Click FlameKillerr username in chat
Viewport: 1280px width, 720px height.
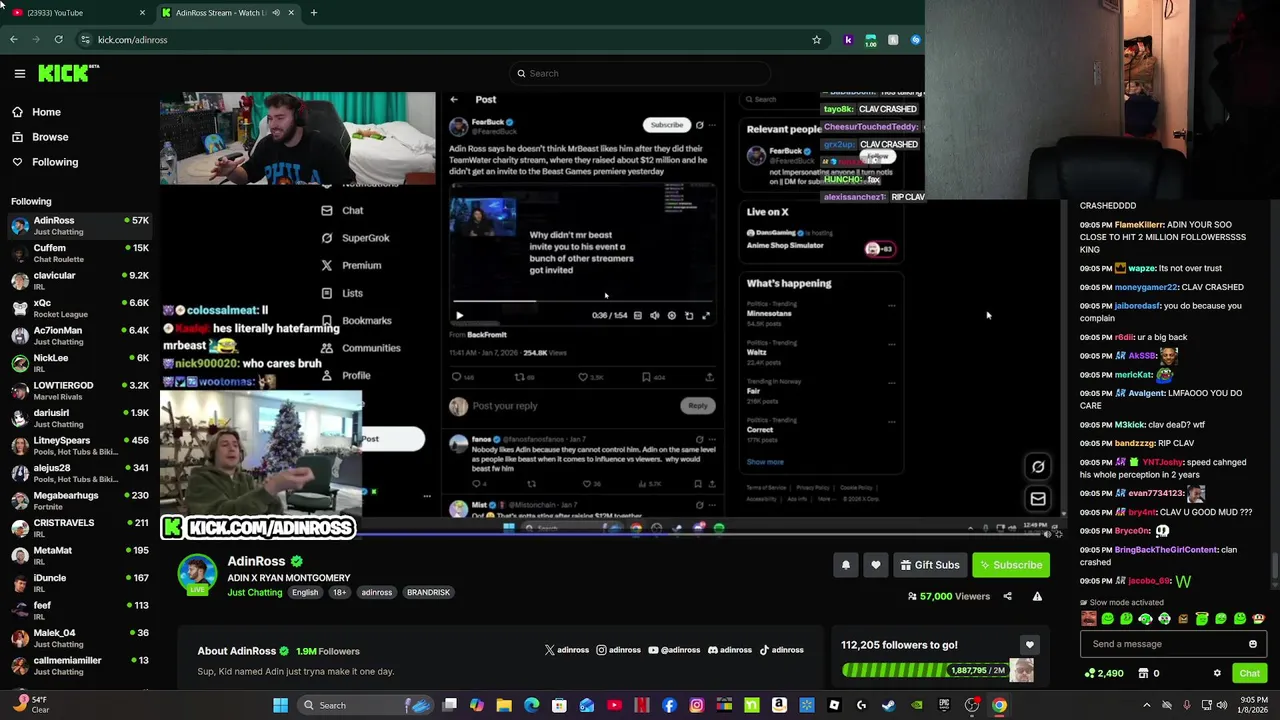coord(1139,225)
